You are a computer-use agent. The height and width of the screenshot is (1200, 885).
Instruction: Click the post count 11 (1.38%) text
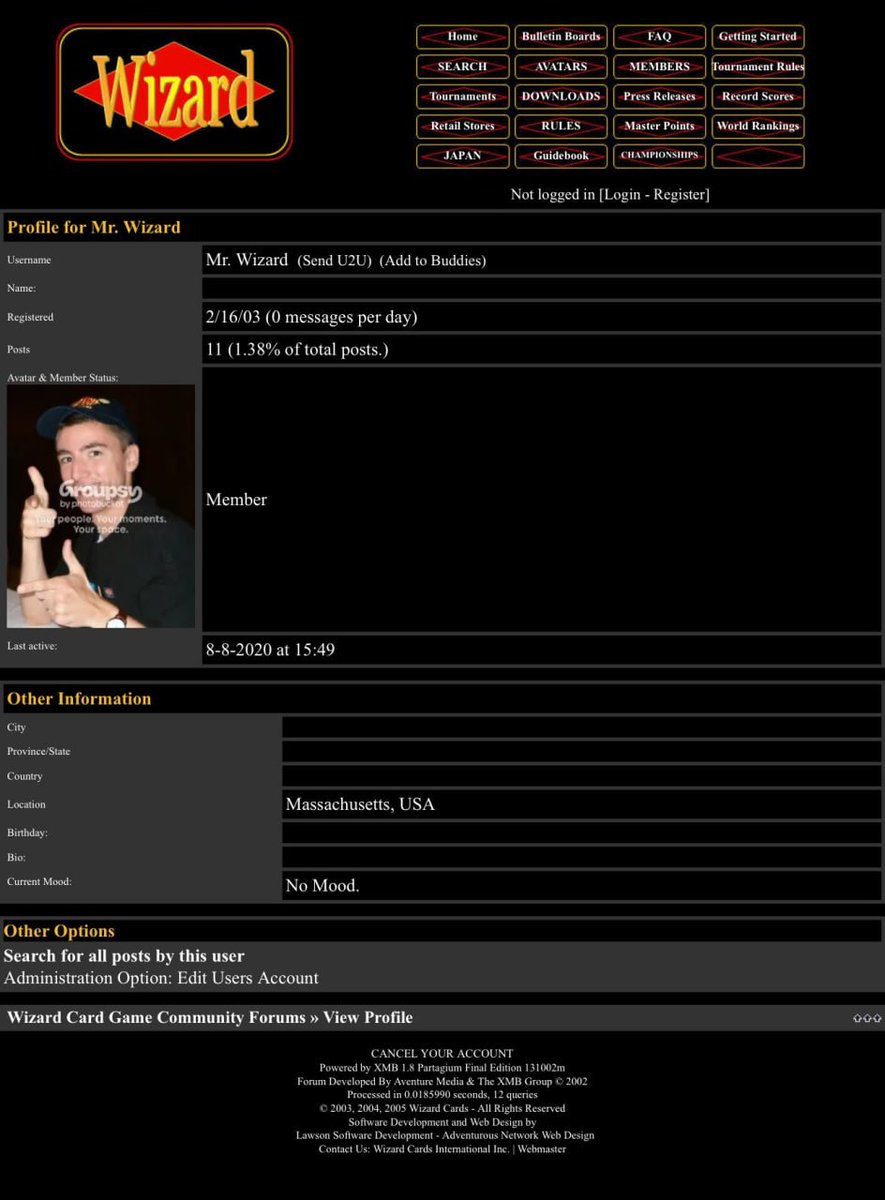point(297,350)
